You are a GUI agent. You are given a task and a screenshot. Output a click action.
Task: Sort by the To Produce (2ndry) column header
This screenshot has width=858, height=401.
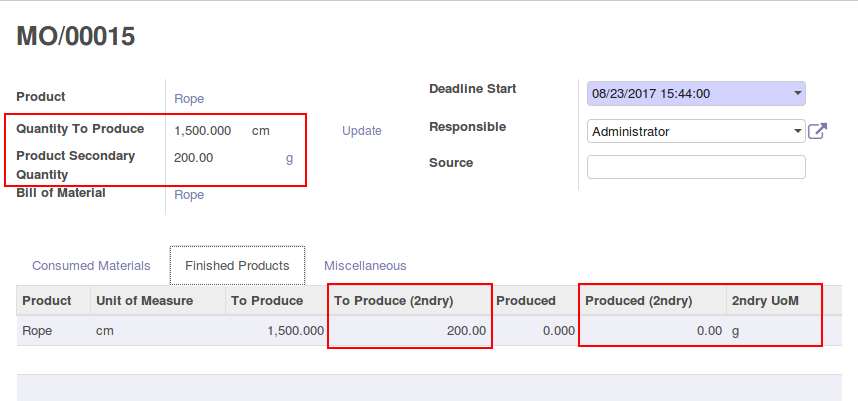tap(393, 301)
